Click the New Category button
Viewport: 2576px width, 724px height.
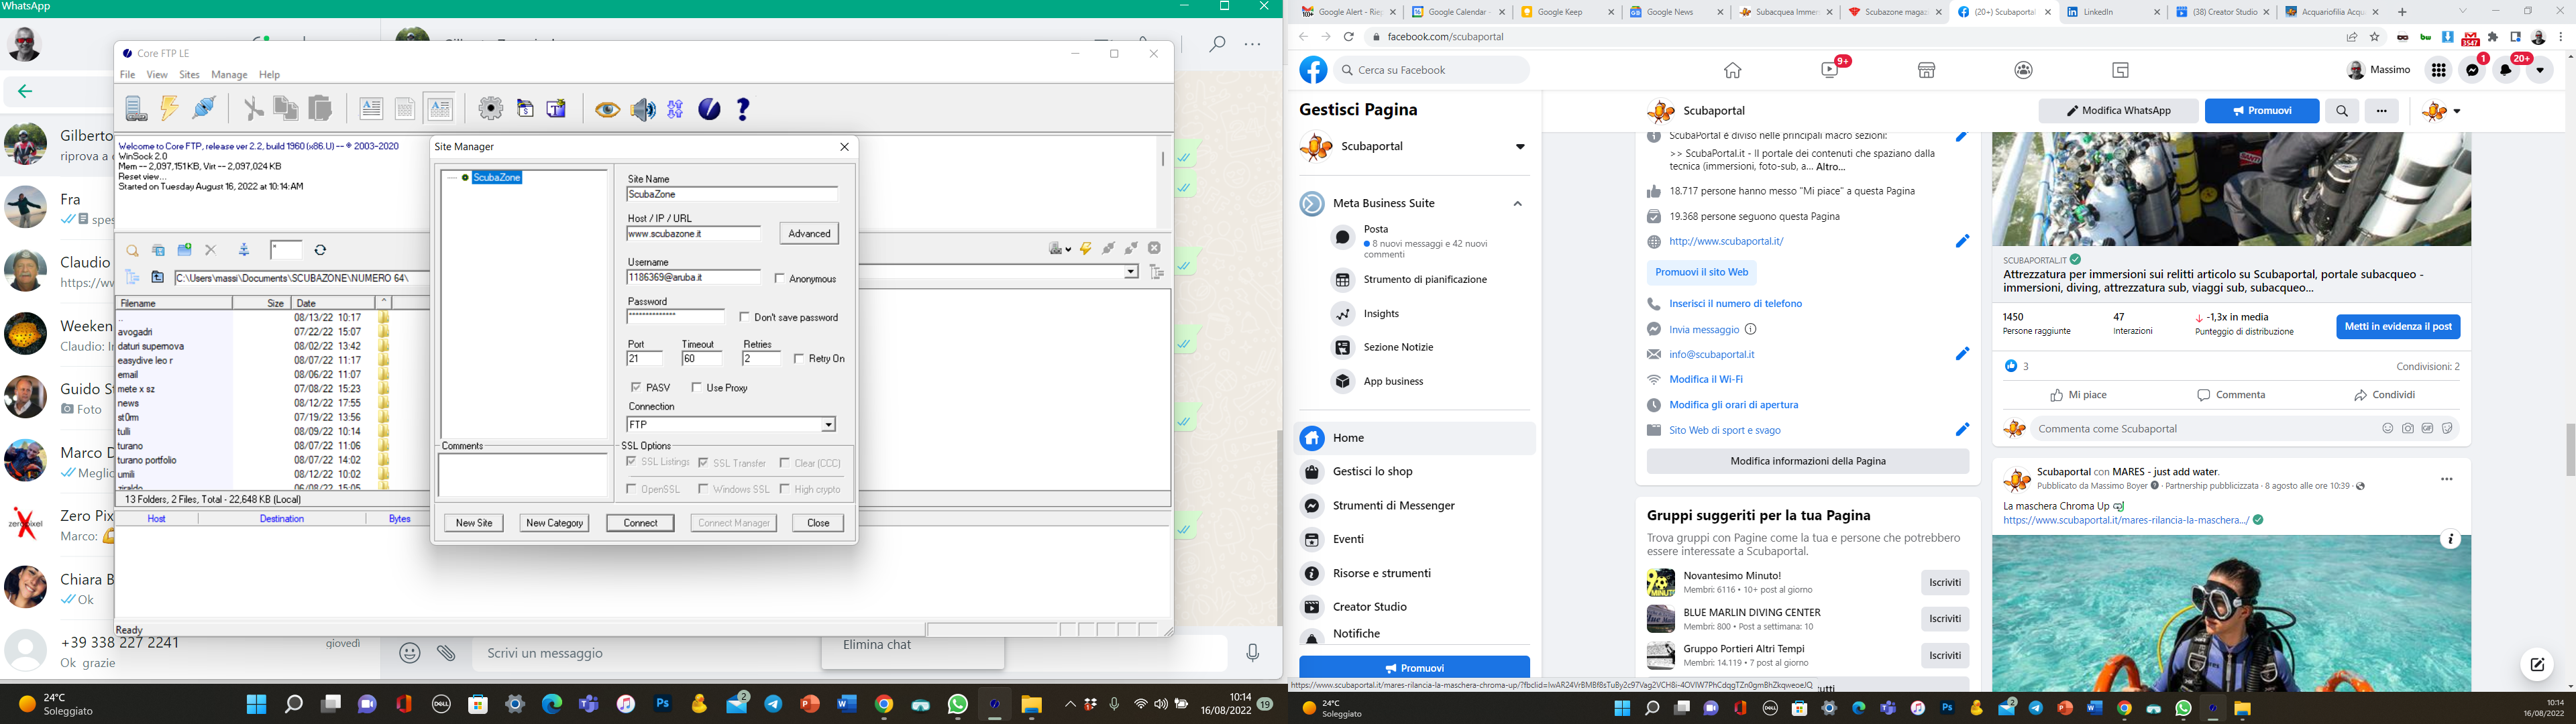[x=554, y=523]
